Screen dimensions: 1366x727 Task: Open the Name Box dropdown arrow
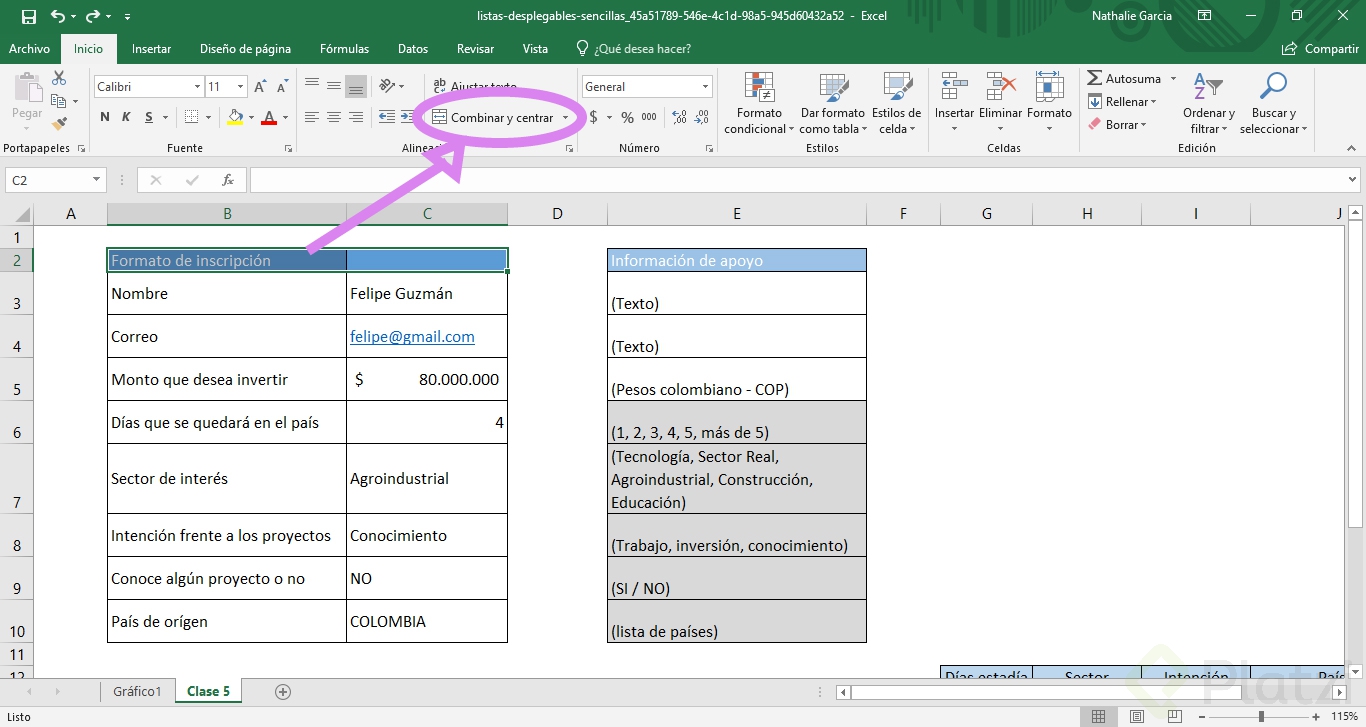[x=97, y=180]
